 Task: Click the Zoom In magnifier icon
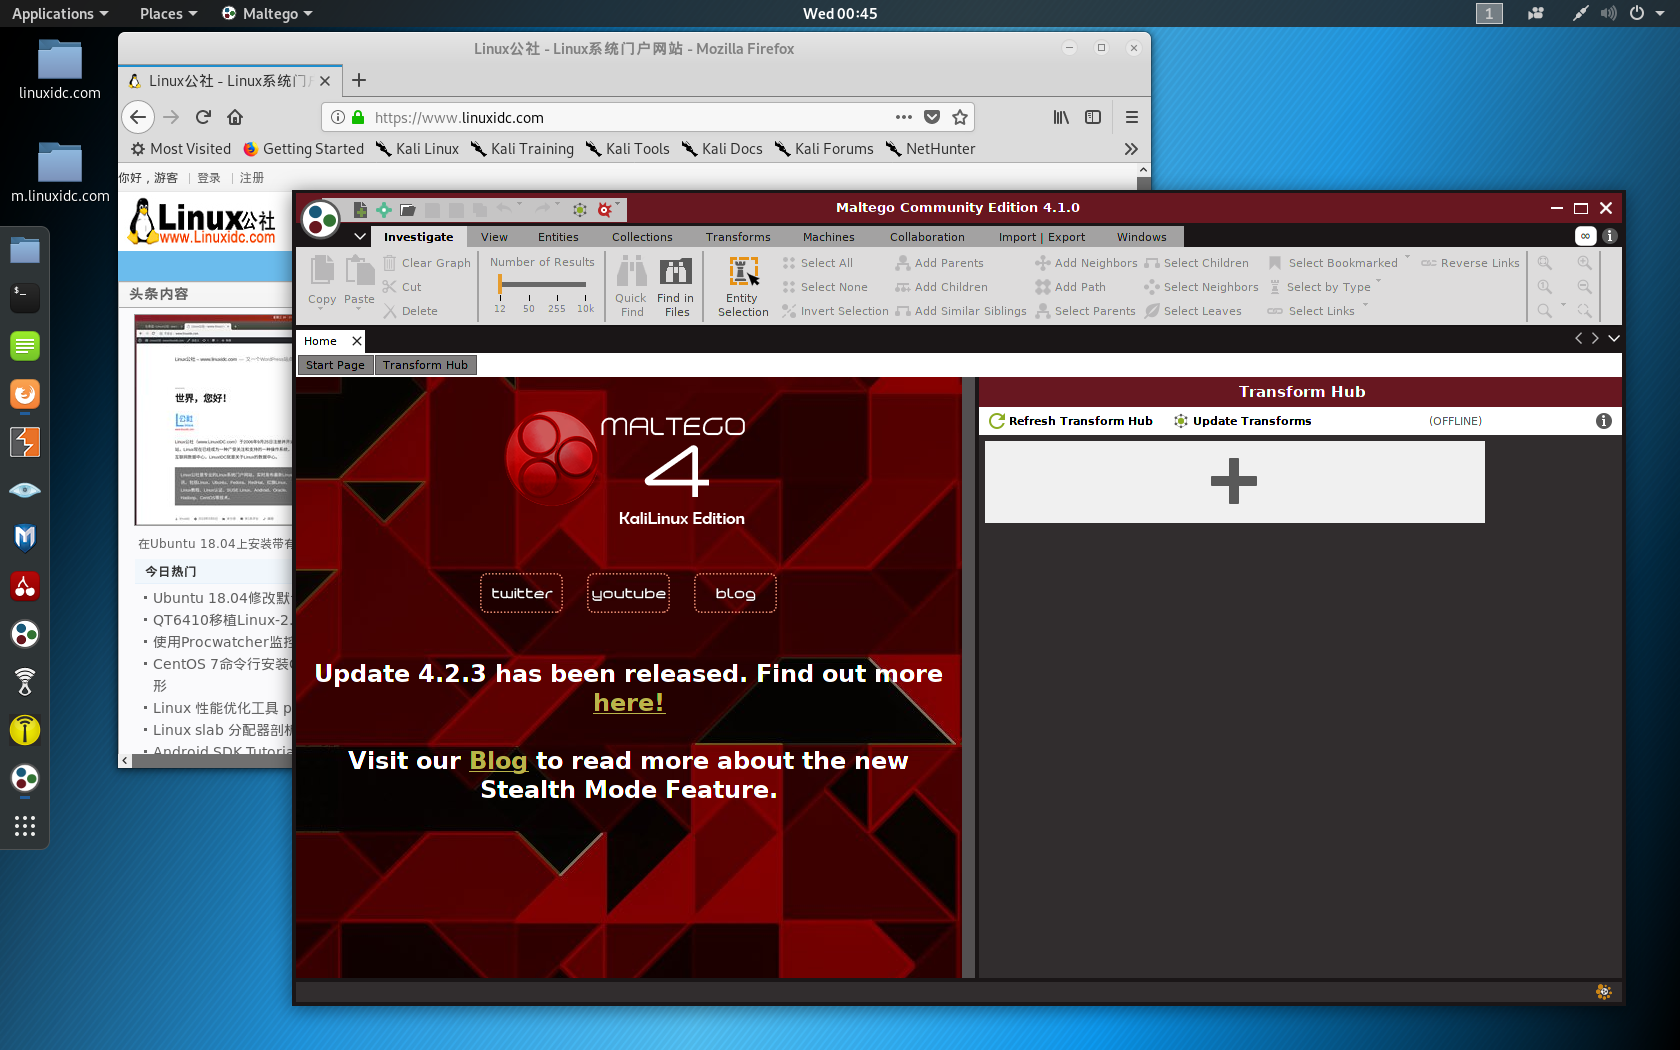coord(1584,263)
